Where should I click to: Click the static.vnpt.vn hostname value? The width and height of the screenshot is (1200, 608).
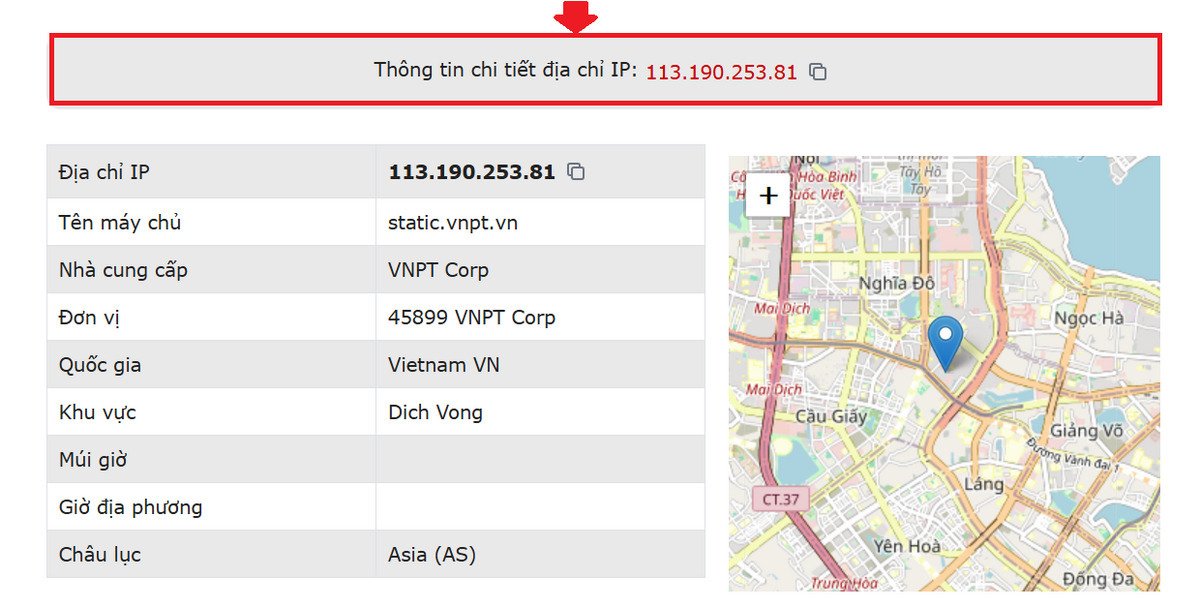click(453, 222)
